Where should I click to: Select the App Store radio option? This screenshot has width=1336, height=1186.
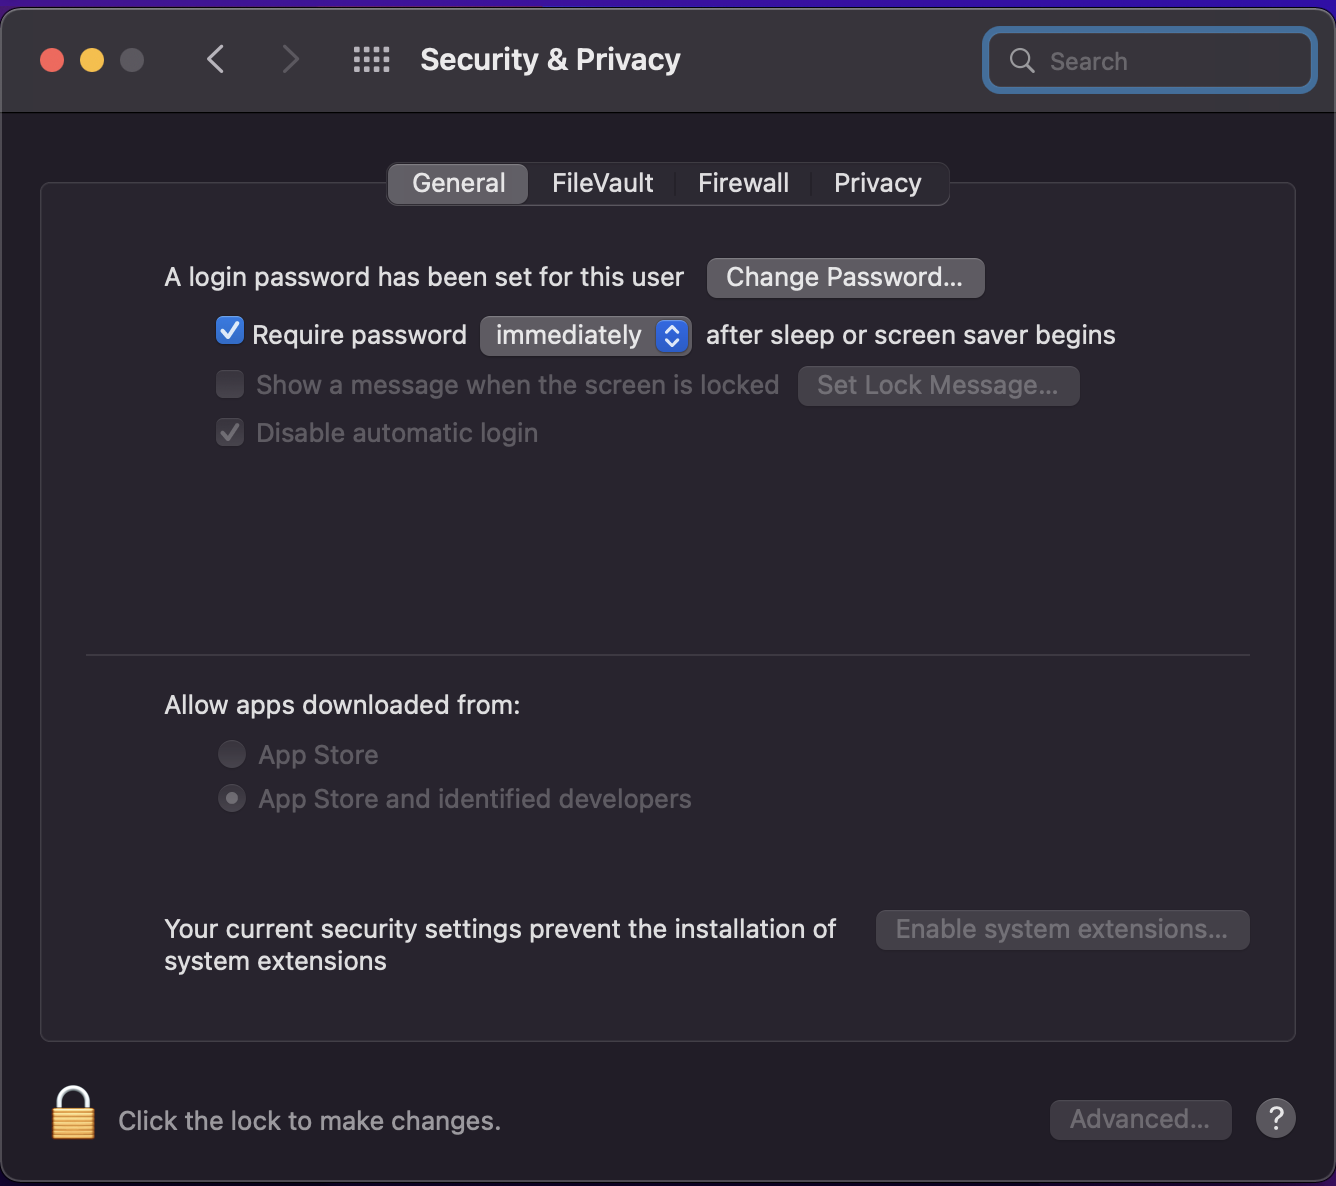point(232,754)
